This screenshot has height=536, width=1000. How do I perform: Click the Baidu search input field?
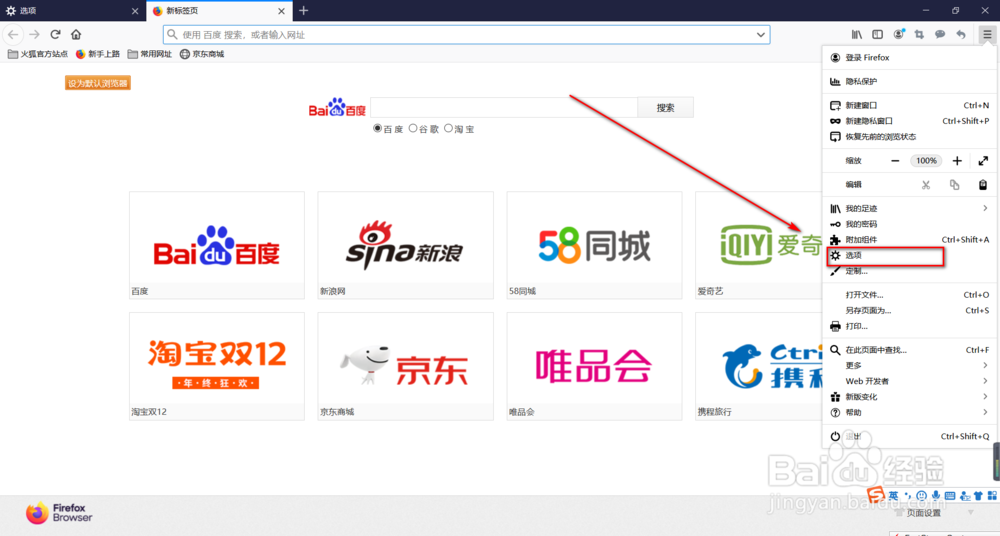click(504, 108)
